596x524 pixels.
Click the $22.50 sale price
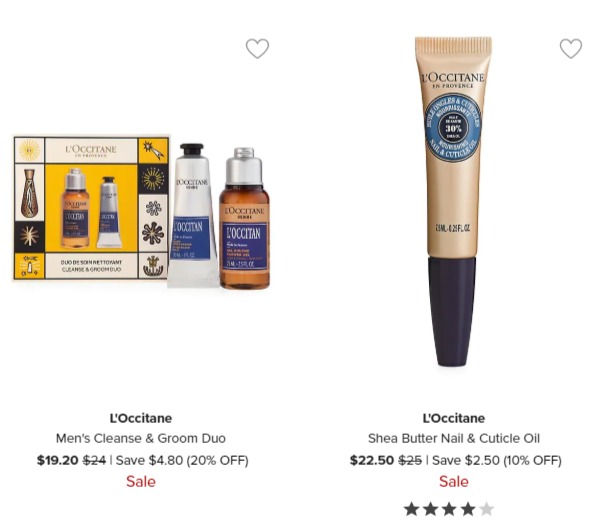coord(372,460)
